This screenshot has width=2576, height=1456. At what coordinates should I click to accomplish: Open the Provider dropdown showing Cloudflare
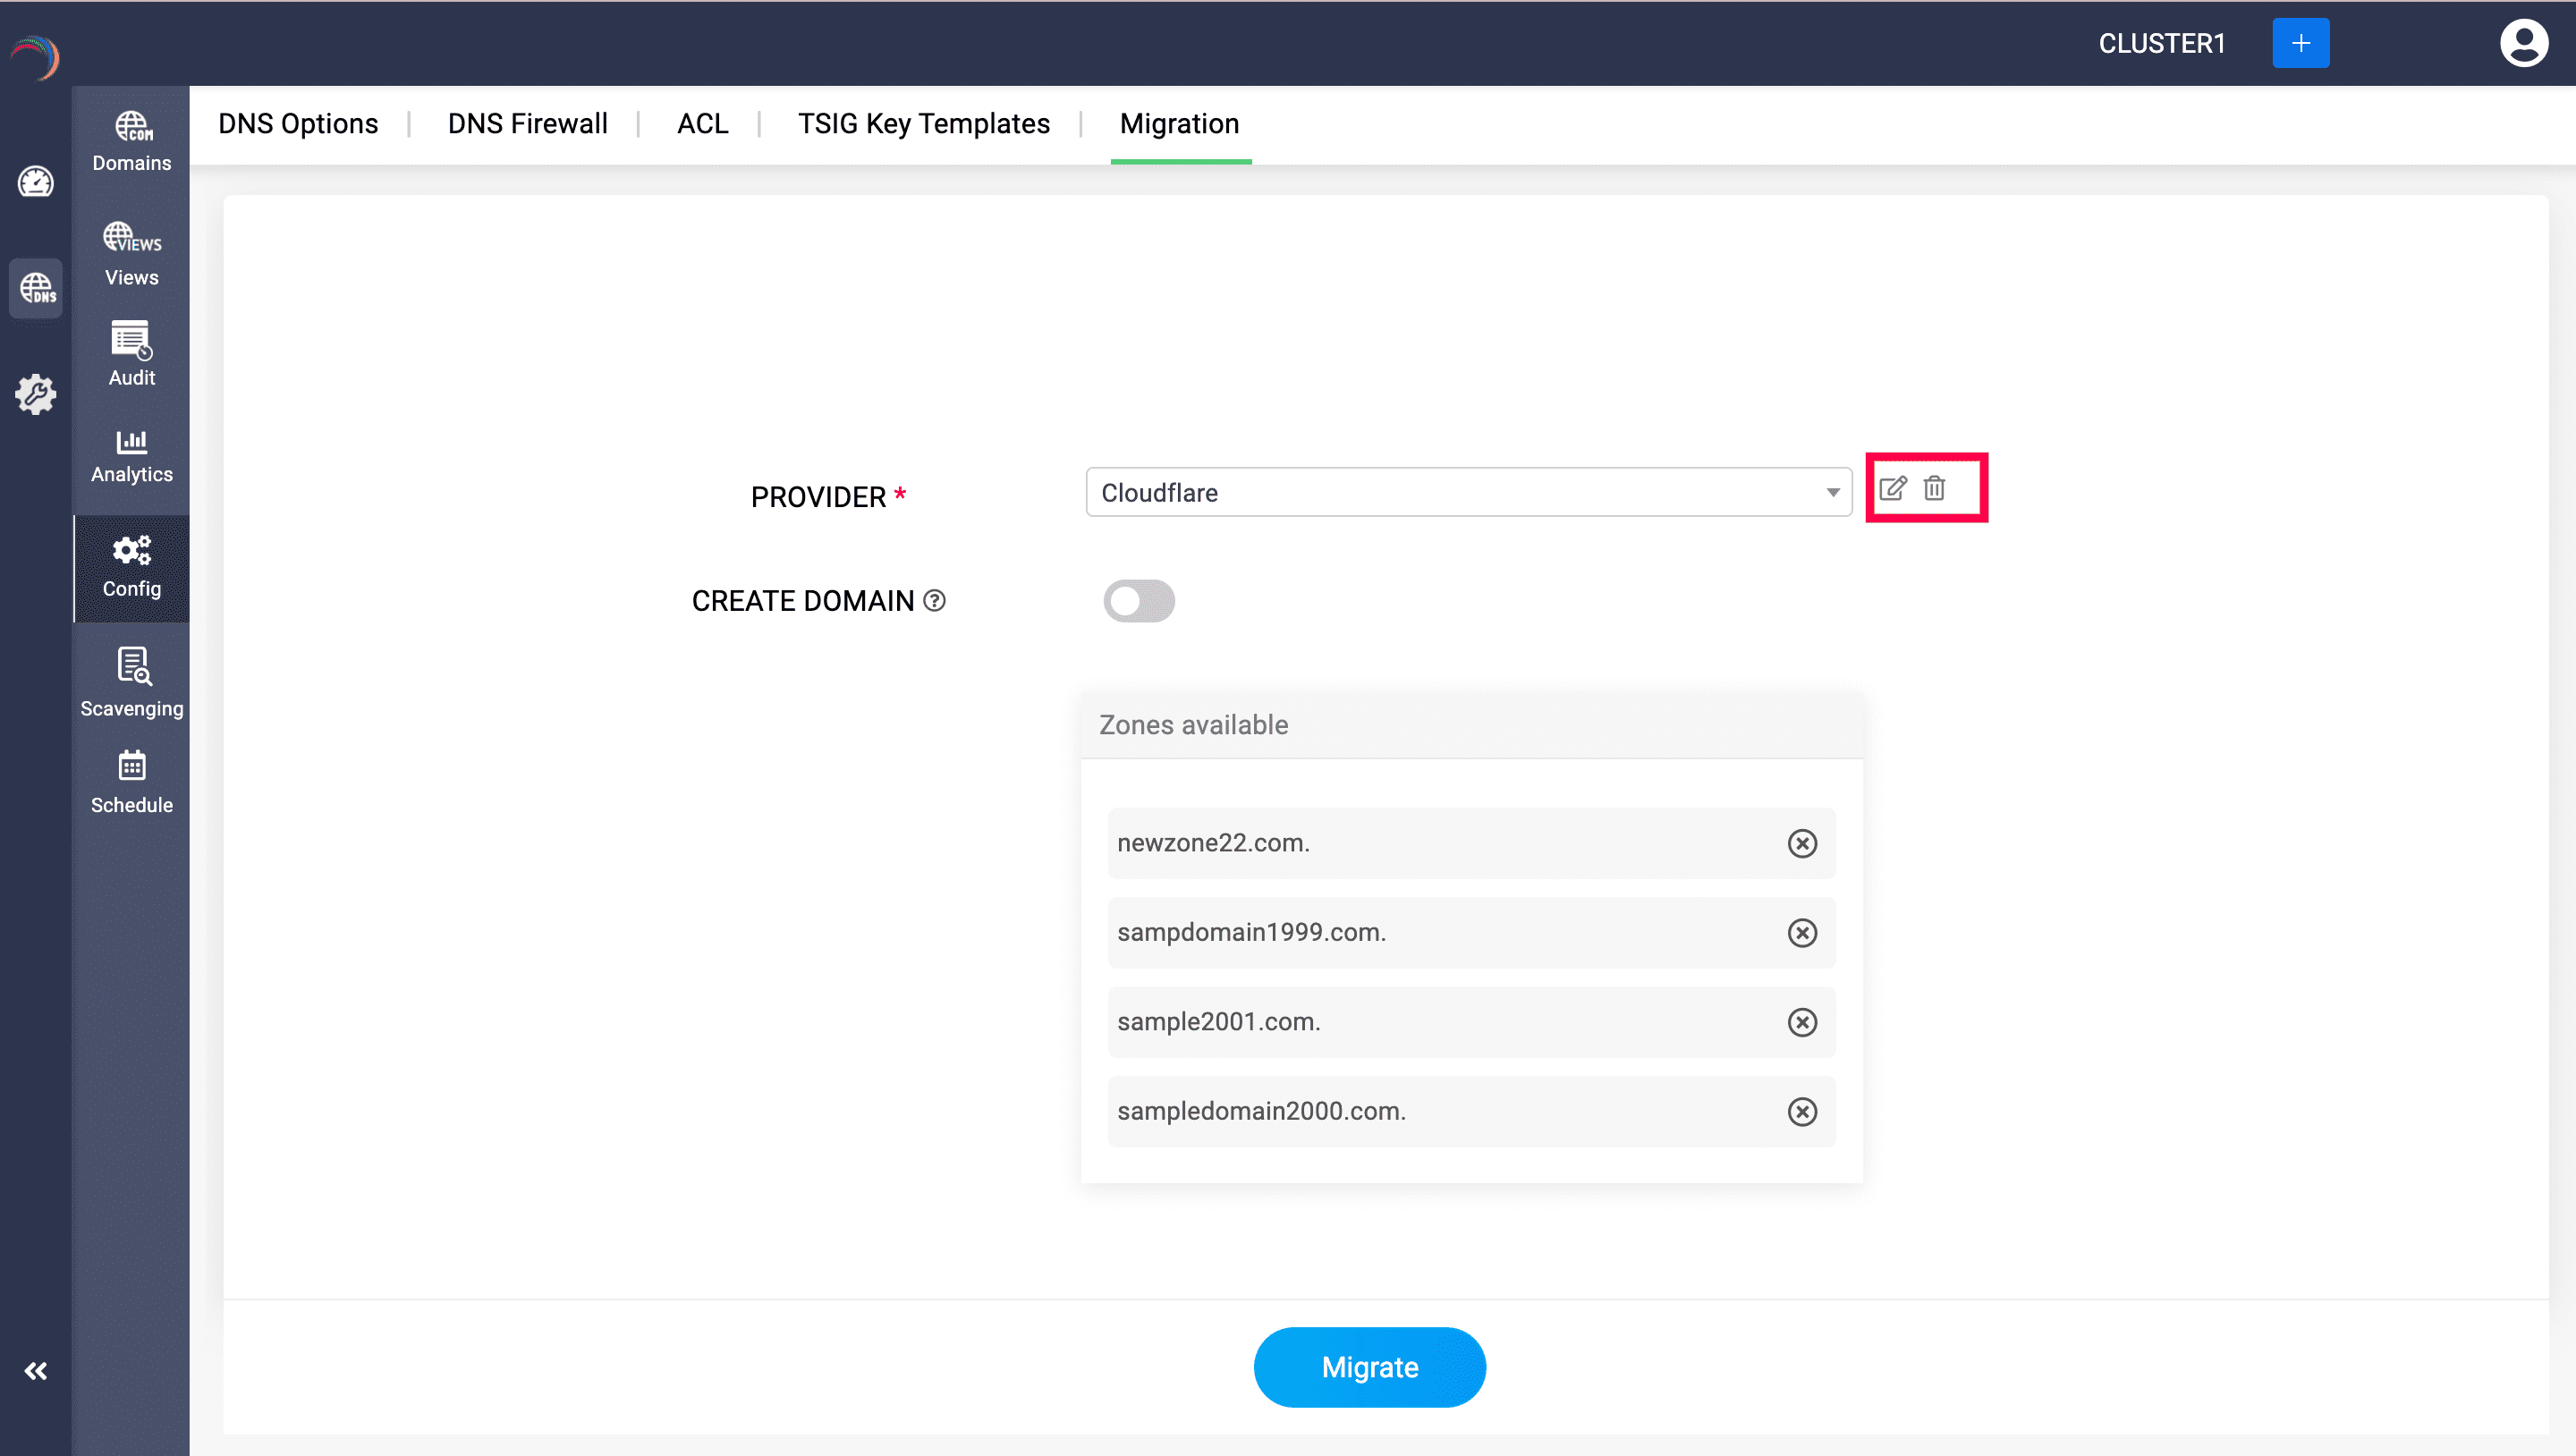click(x=1468, y=492)
